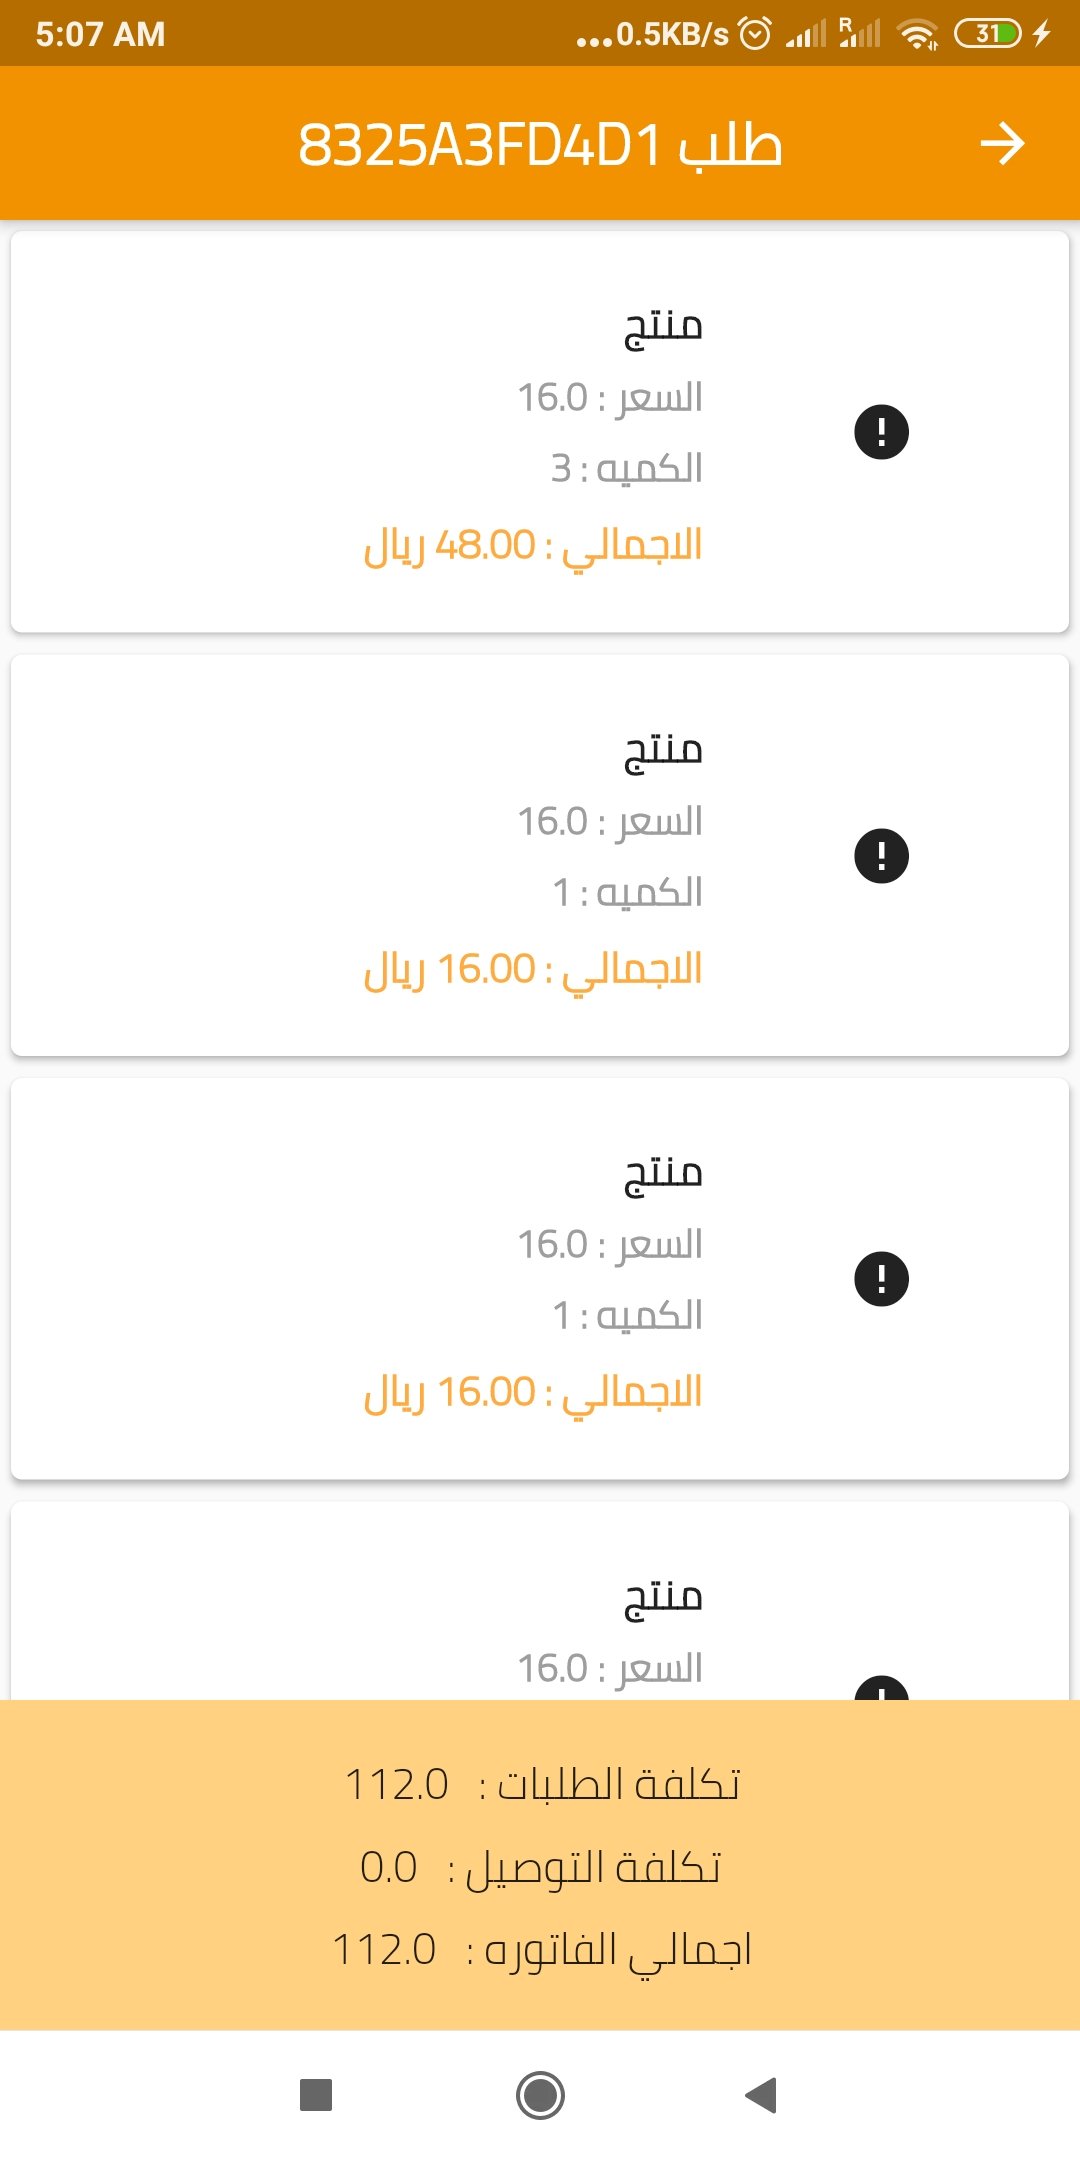Tap alert icon on the second product card
This screenshot has width=1080, height=2160.
point(881,856)
